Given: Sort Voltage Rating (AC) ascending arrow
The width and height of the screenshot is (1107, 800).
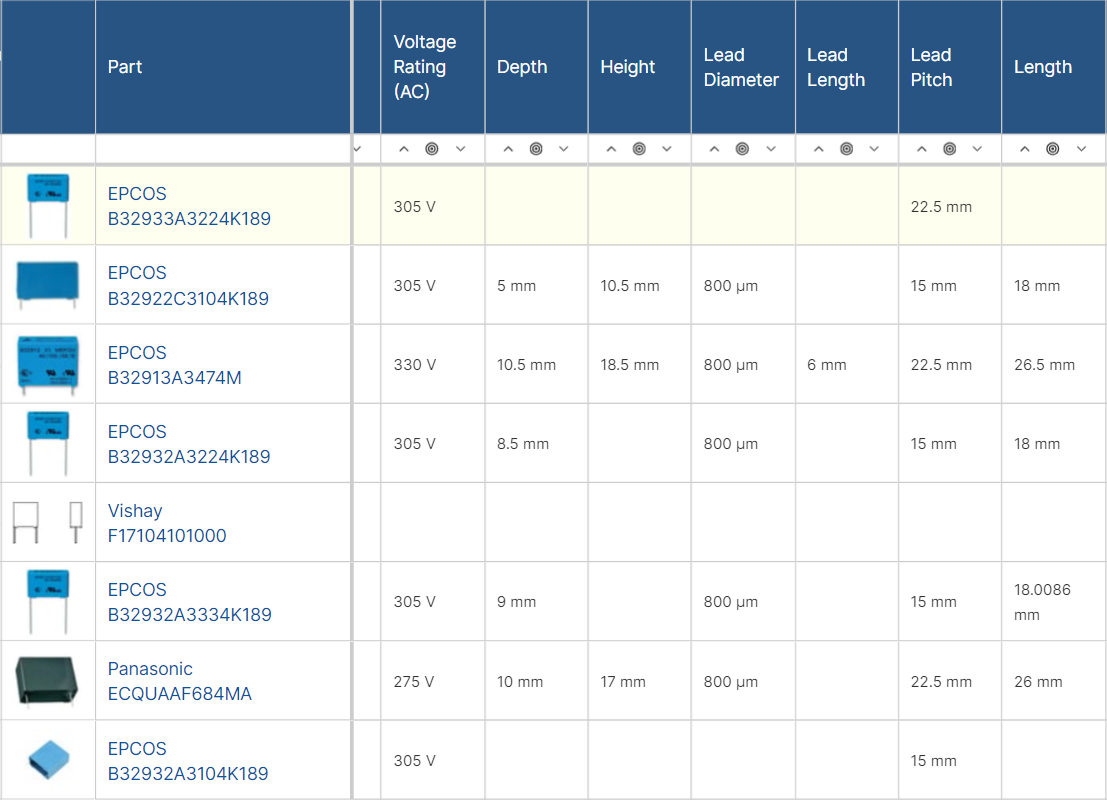Looking at the screenshot, I should (404, 149).
